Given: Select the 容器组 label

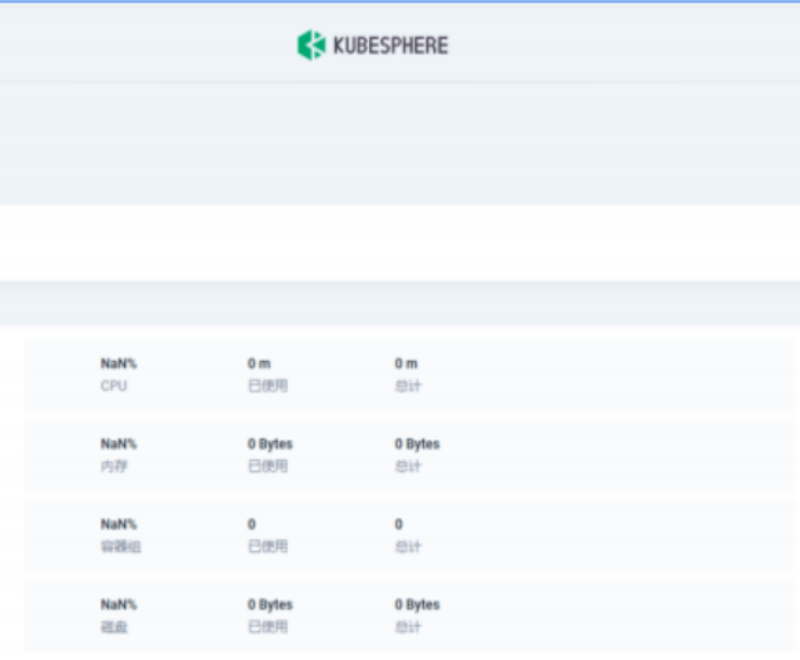Looking at the screenshot, I should coord(121,546).
